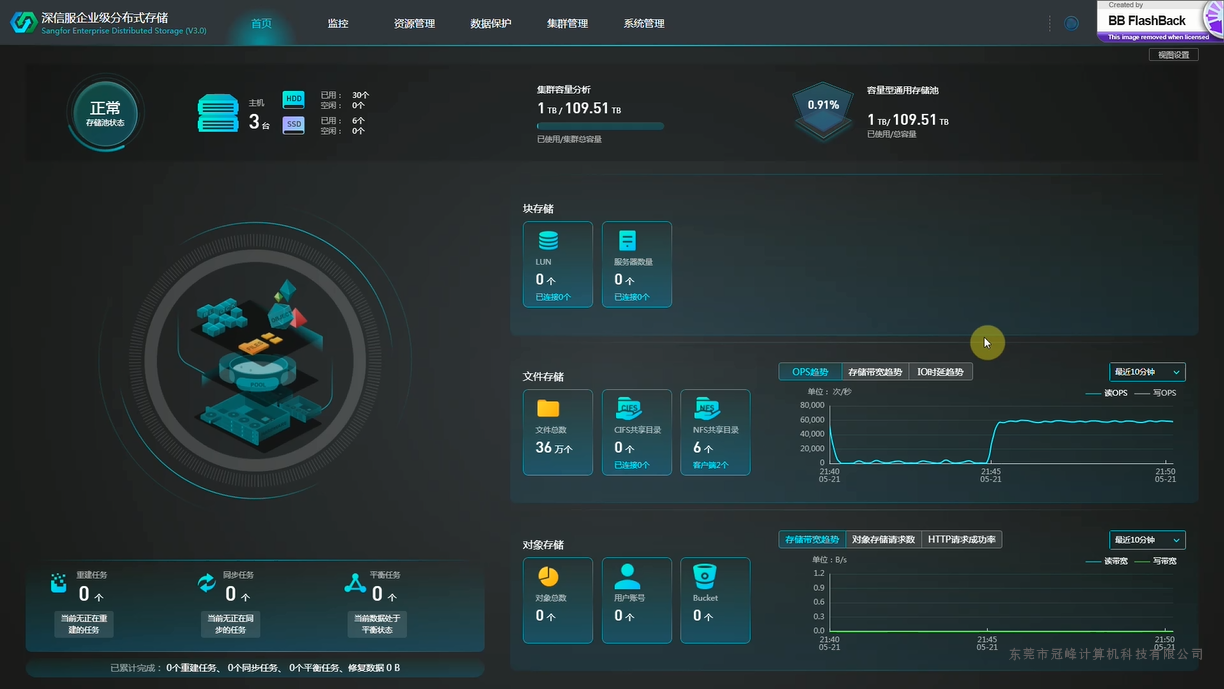Click the 服务器数量 server icon
This screenshot has height=689, width=1224.
[627, 241]
